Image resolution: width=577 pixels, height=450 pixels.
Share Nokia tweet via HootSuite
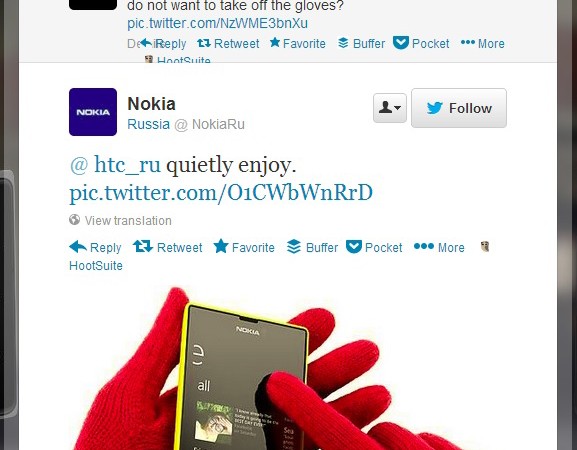point(96,266)
